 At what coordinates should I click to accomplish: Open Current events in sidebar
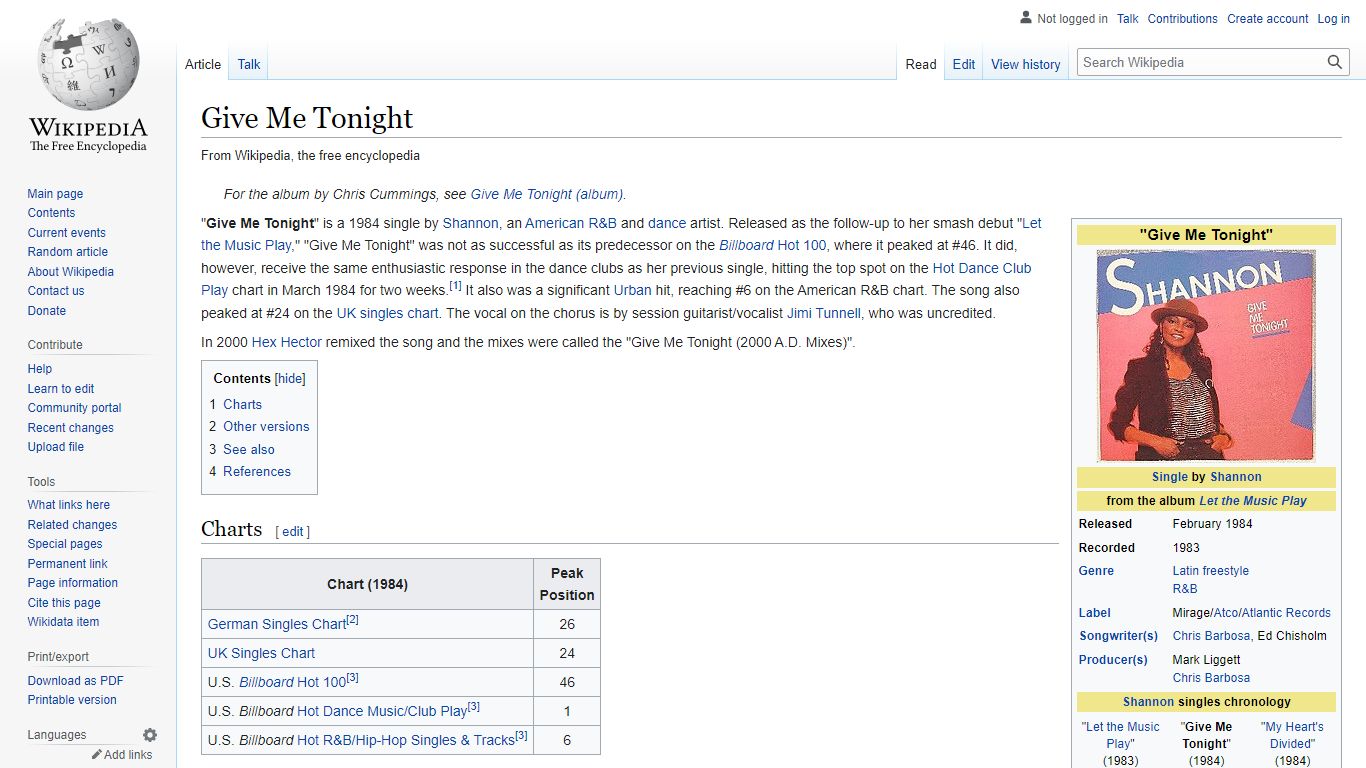pyautogui.click(x=66, y=233)
